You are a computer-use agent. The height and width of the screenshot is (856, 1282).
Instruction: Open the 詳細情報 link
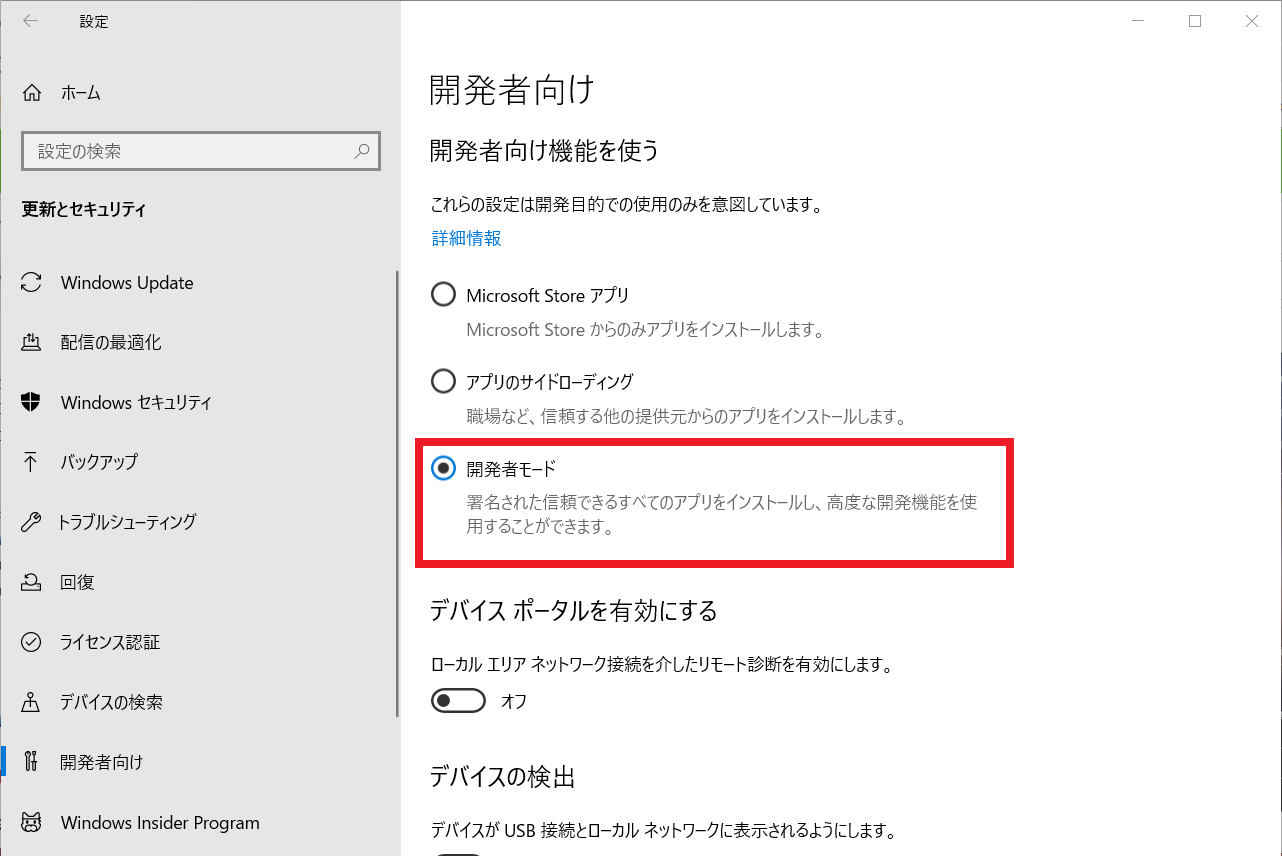coord(465,238)
